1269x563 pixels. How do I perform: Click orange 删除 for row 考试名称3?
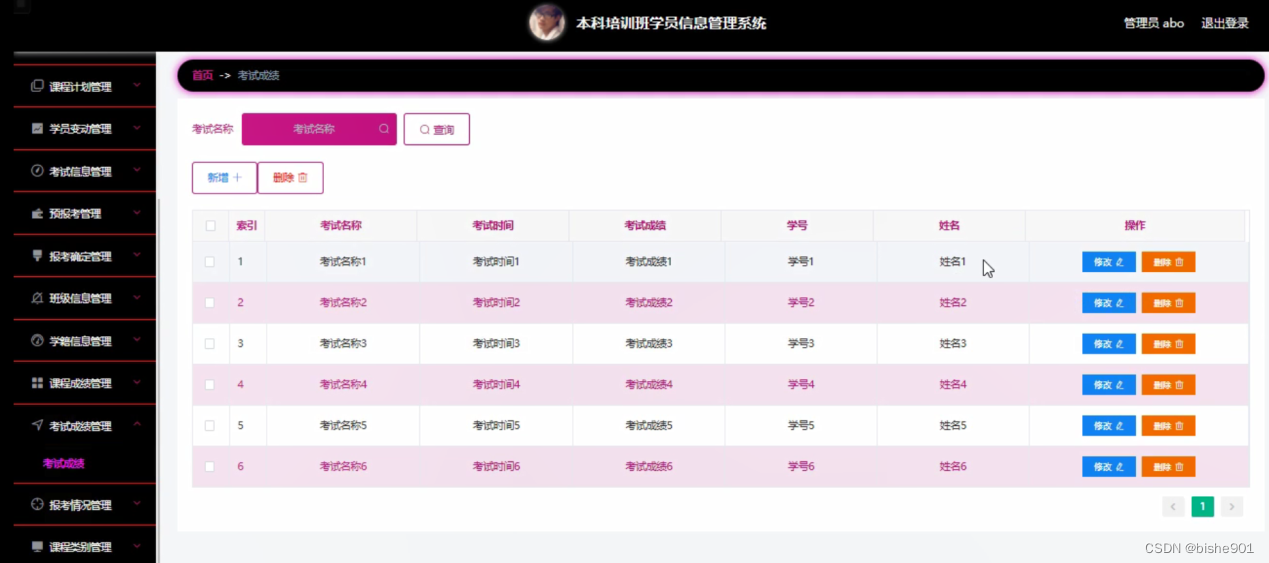click(x=1168, y=344)
